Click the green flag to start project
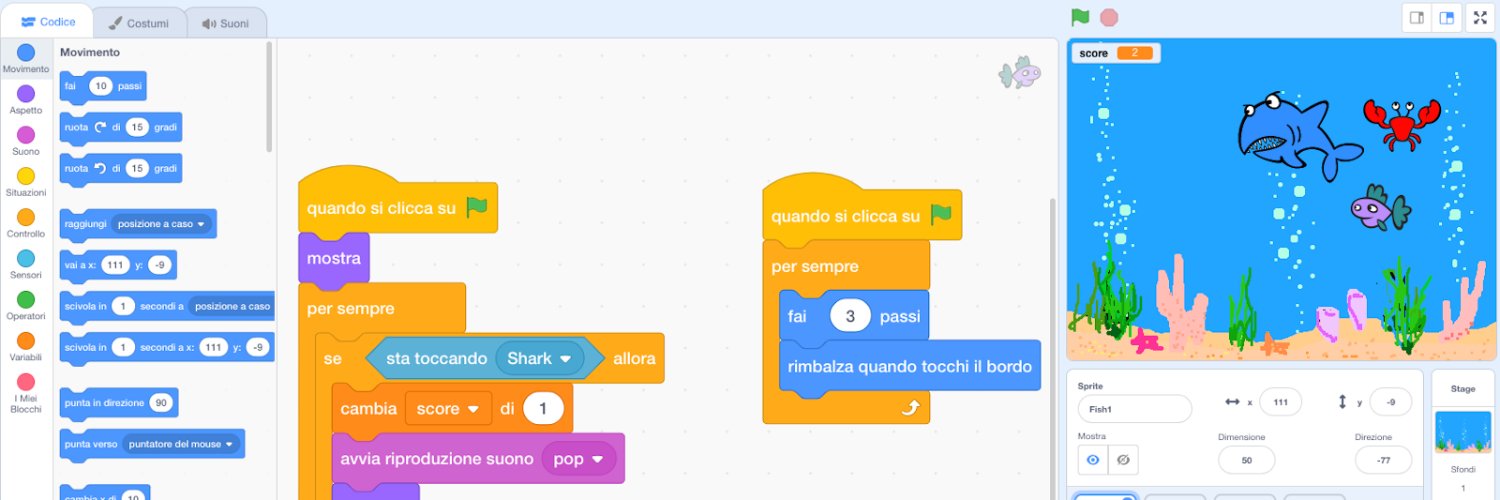1500x500 pixels. click(1080, 17)
